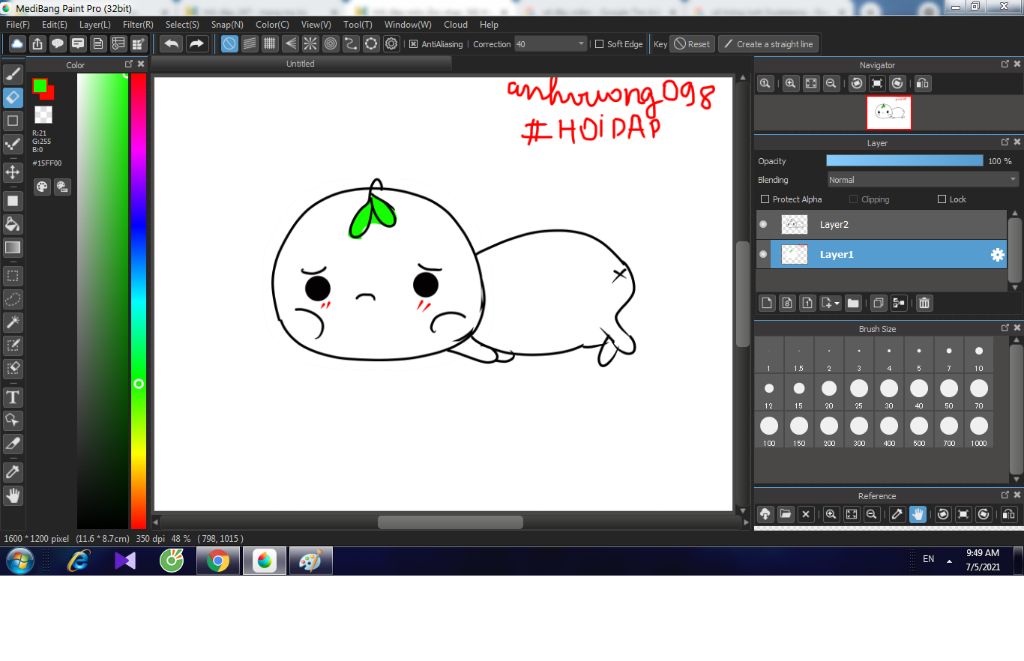Open the snap settings gear

(391, 44)
